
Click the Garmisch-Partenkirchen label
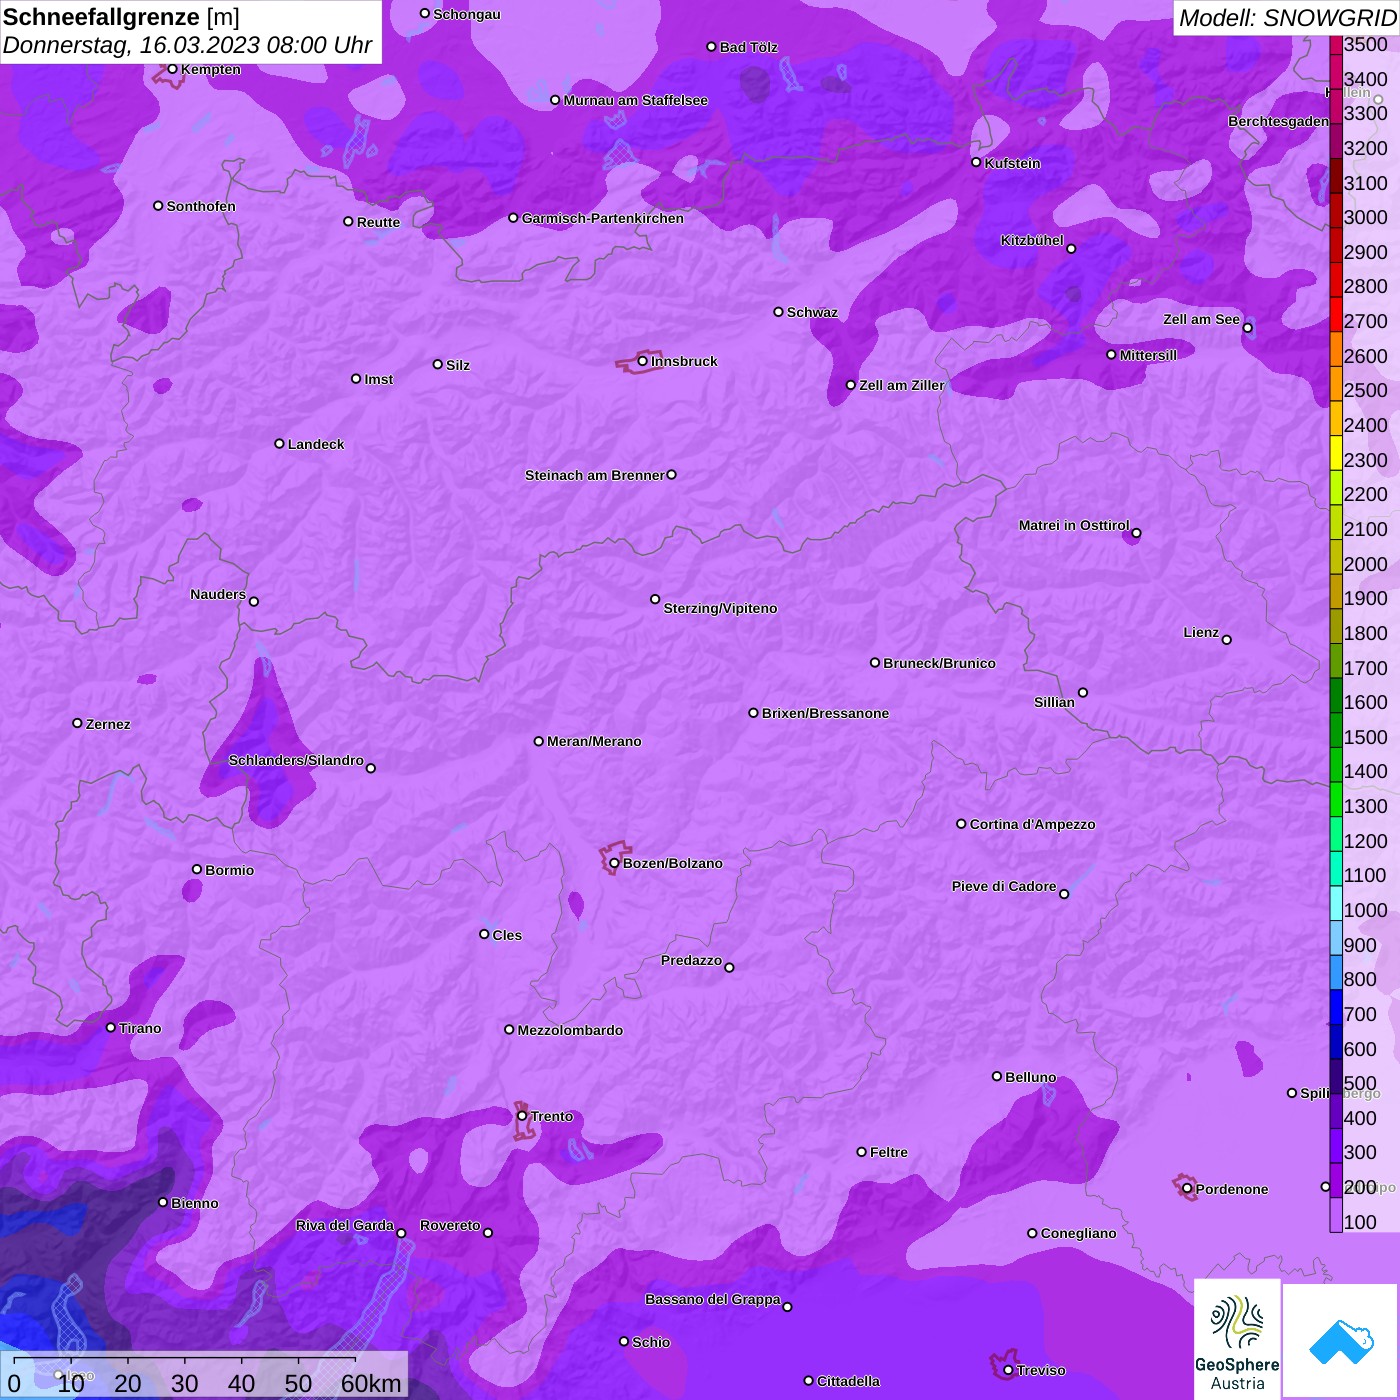coord(603,218)
